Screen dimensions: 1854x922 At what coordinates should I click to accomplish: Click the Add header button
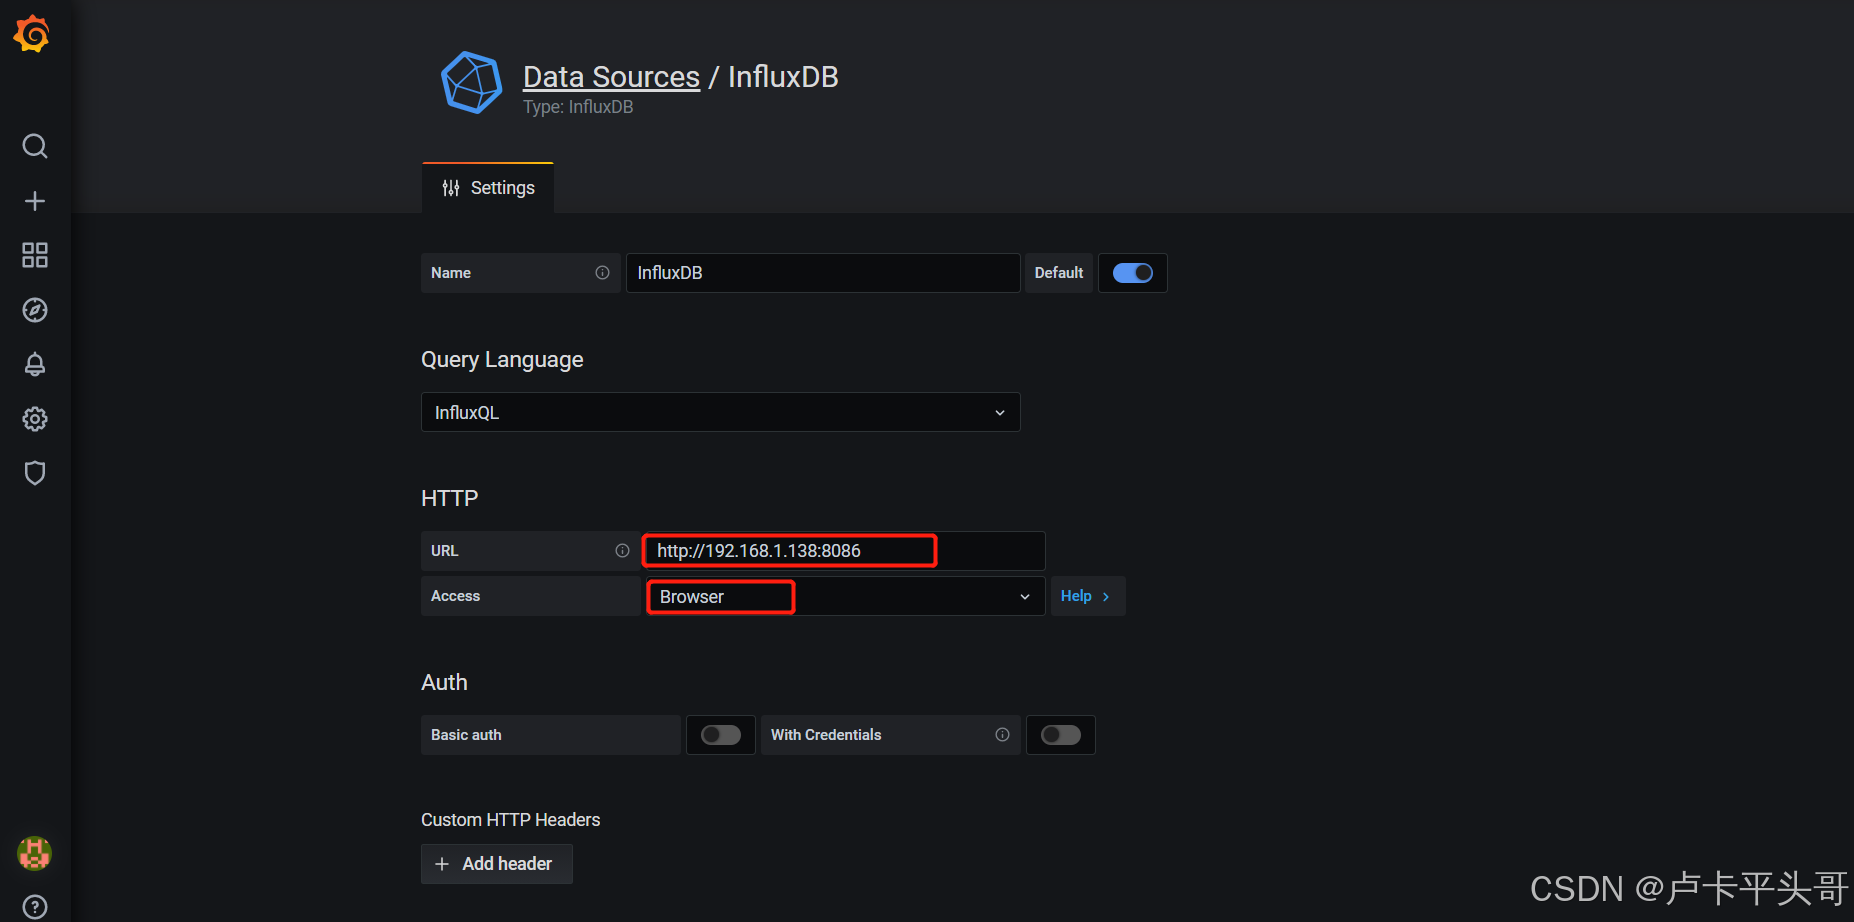496,864
